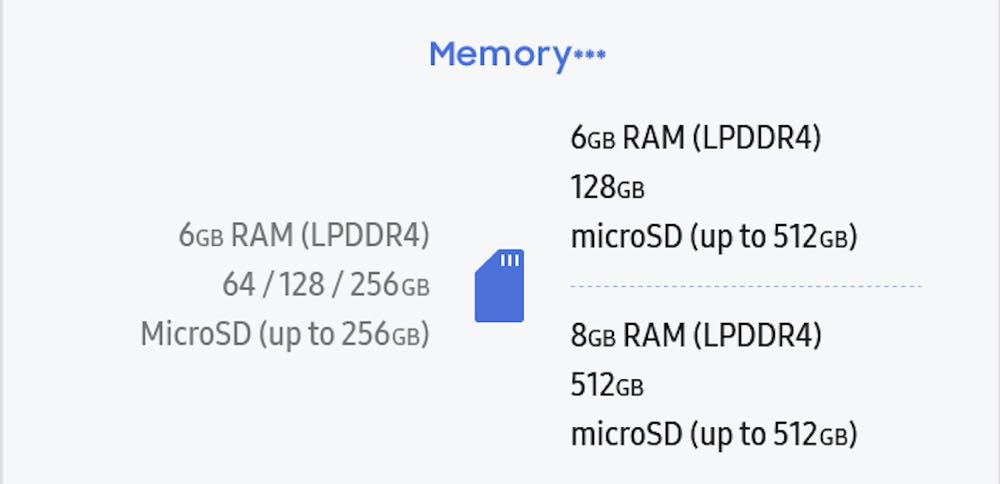Click microSD (up to 512GB) below 512GB line
Viewport: 1000px width, 484px height.
[x=714, y=434]
